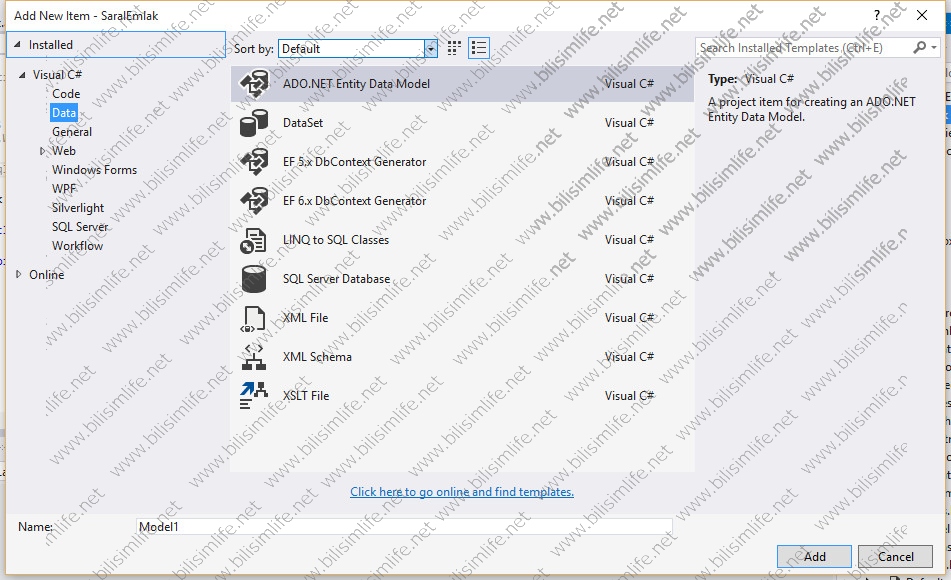Expand the Web category node
The width and height of the screenshot is (951, 580).
pyautogui.click(x=42, y=150)
